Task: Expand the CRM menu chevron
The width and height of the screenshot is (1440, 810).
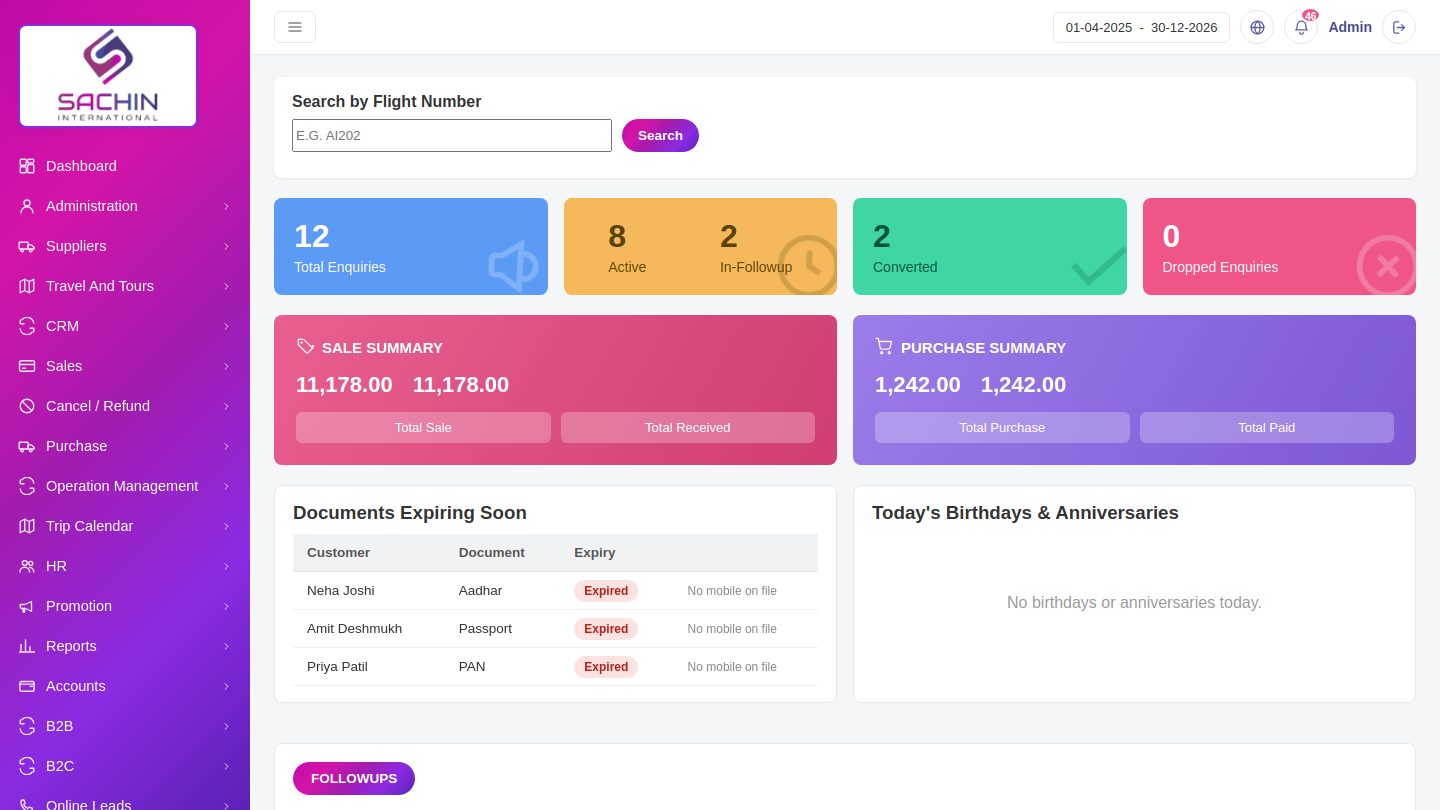Action: 226,326
